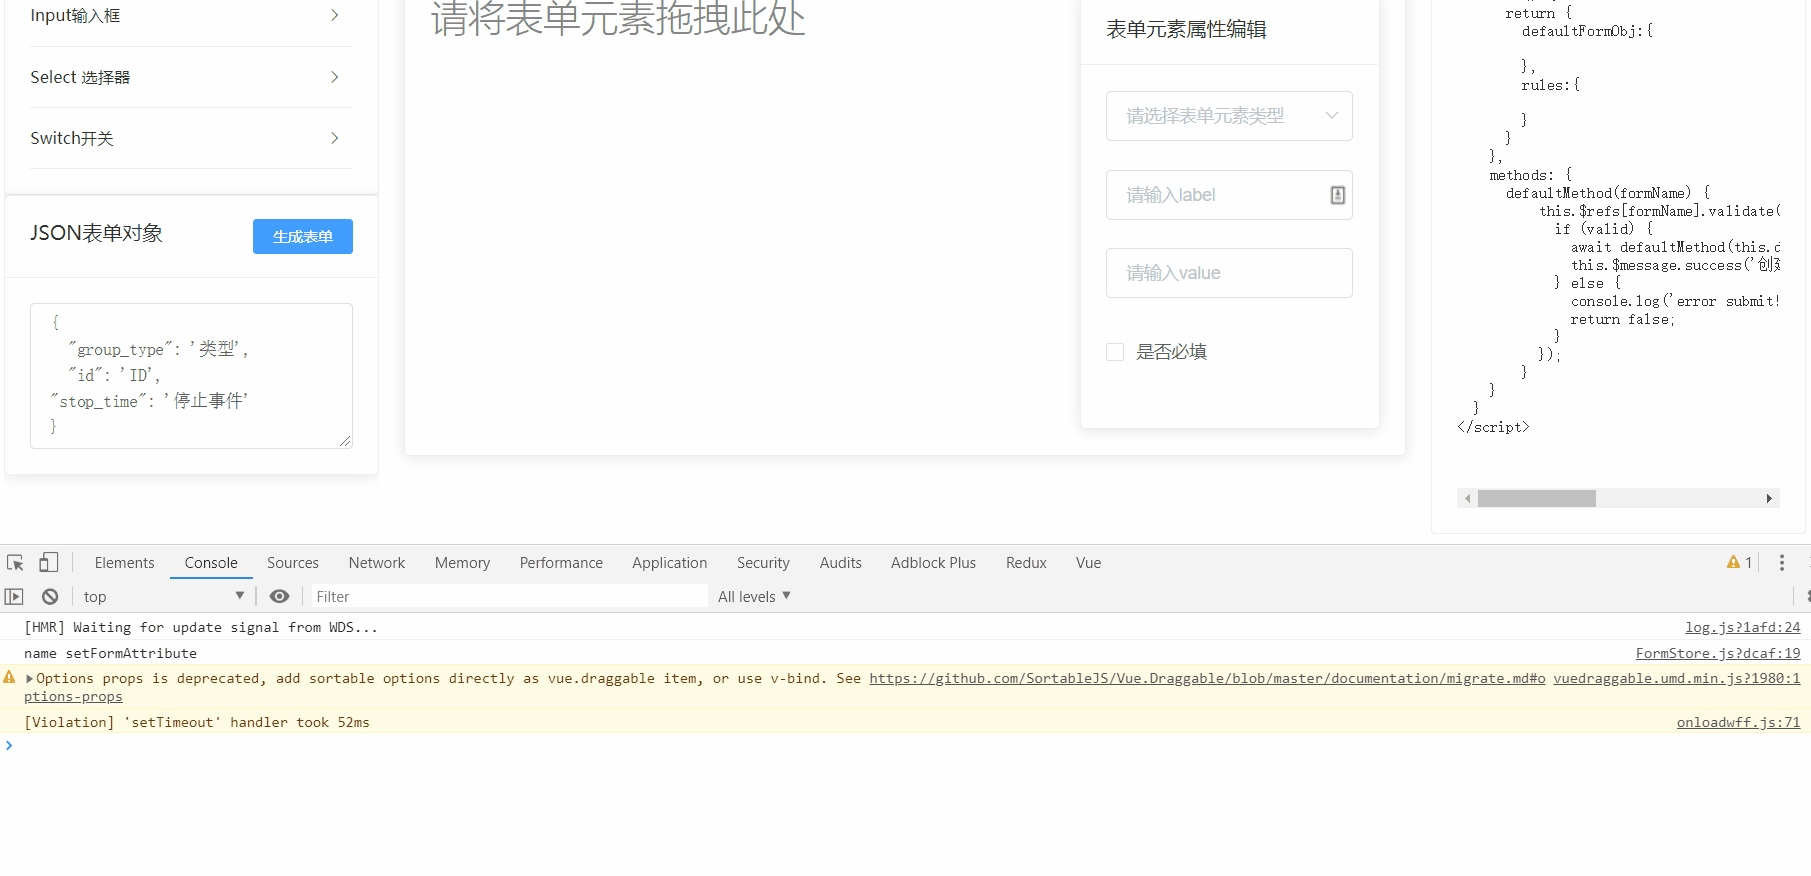Click the Switch开关 list item label
The image size is (1811, 876).
(72, 138)
